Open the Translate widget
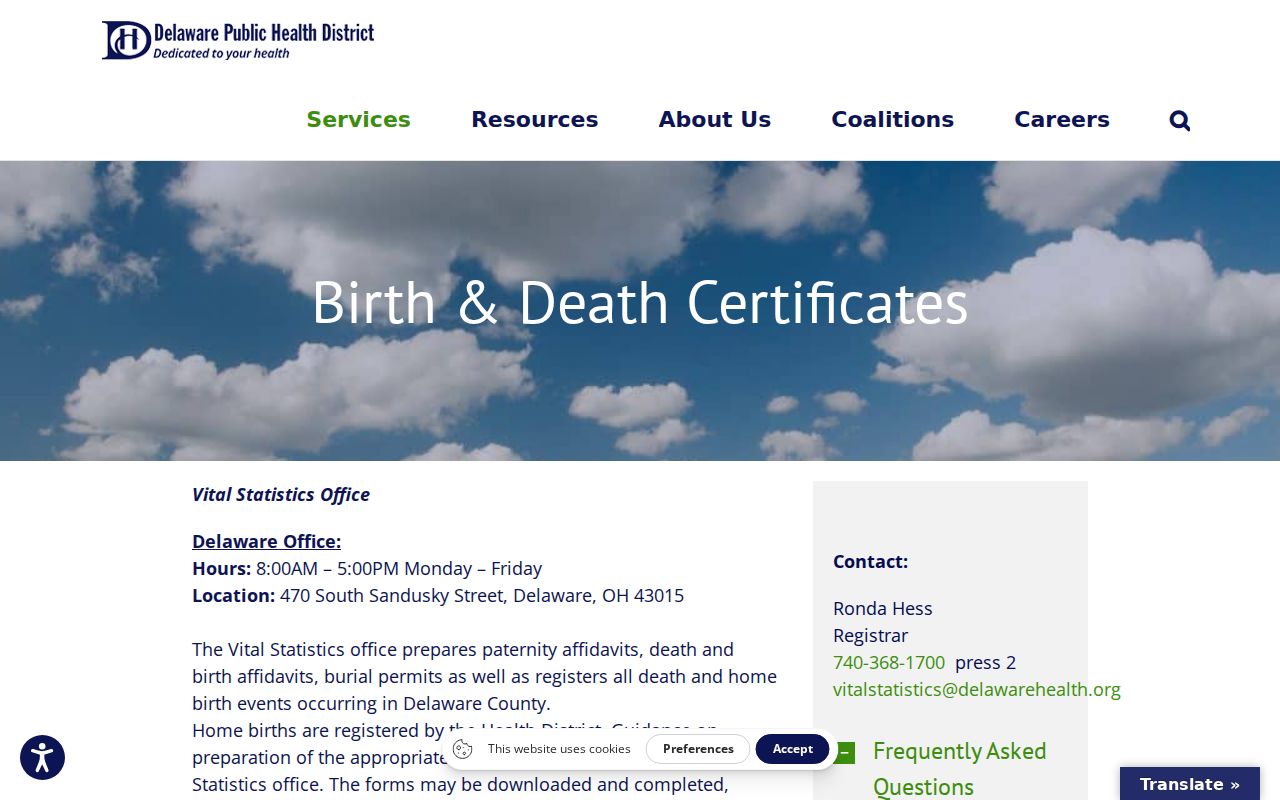 click(x=1189, y=784)
